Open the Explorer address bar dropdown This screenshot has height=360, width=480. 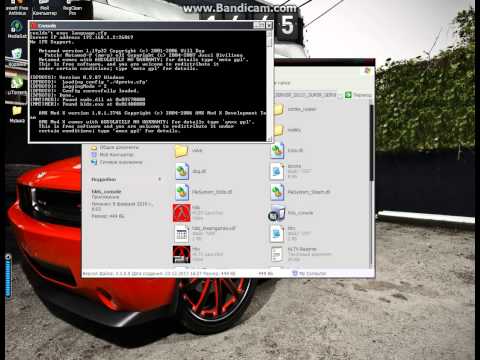[x=340, y=95]
